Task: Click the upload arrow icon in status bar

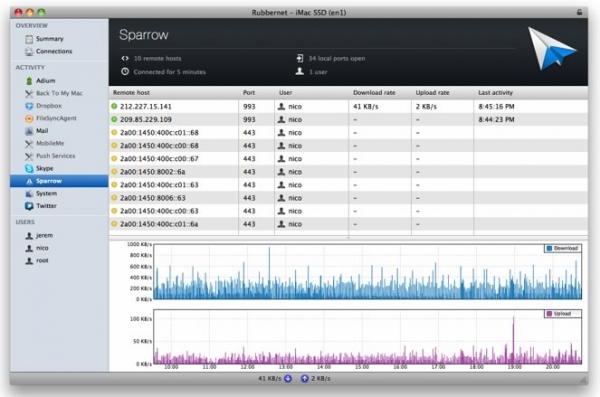Action: click(x=305, y=379)
